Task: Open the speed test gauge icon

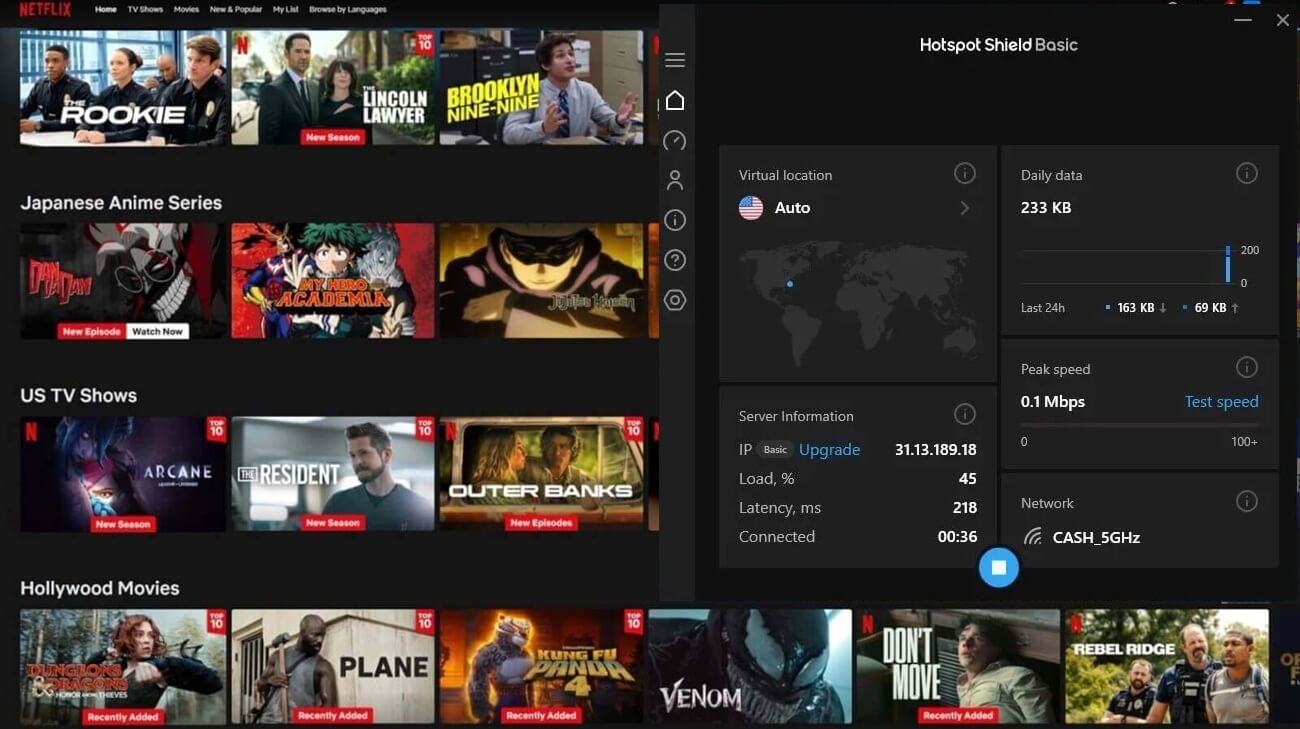Action: click(675, 141)
